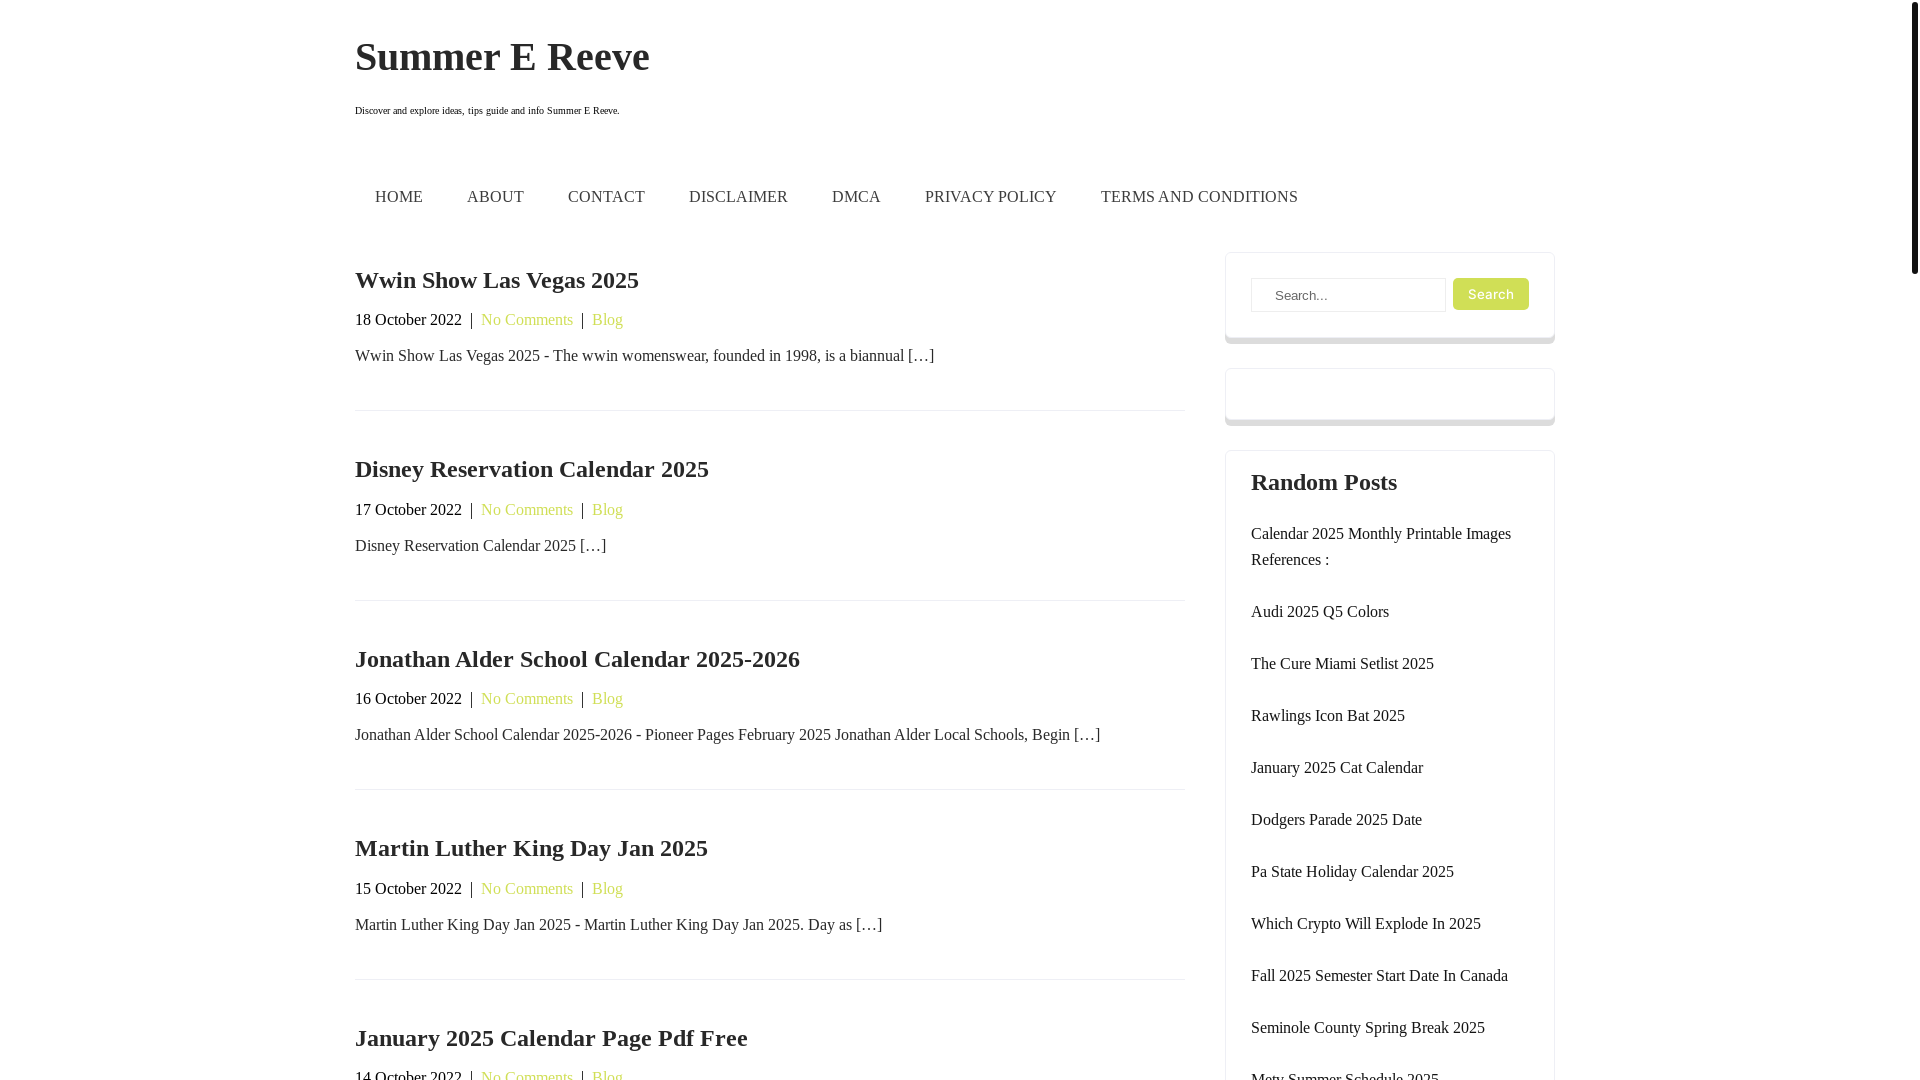Open random post Pa State Holiday Calendar 2025

tap(1352, 872)
